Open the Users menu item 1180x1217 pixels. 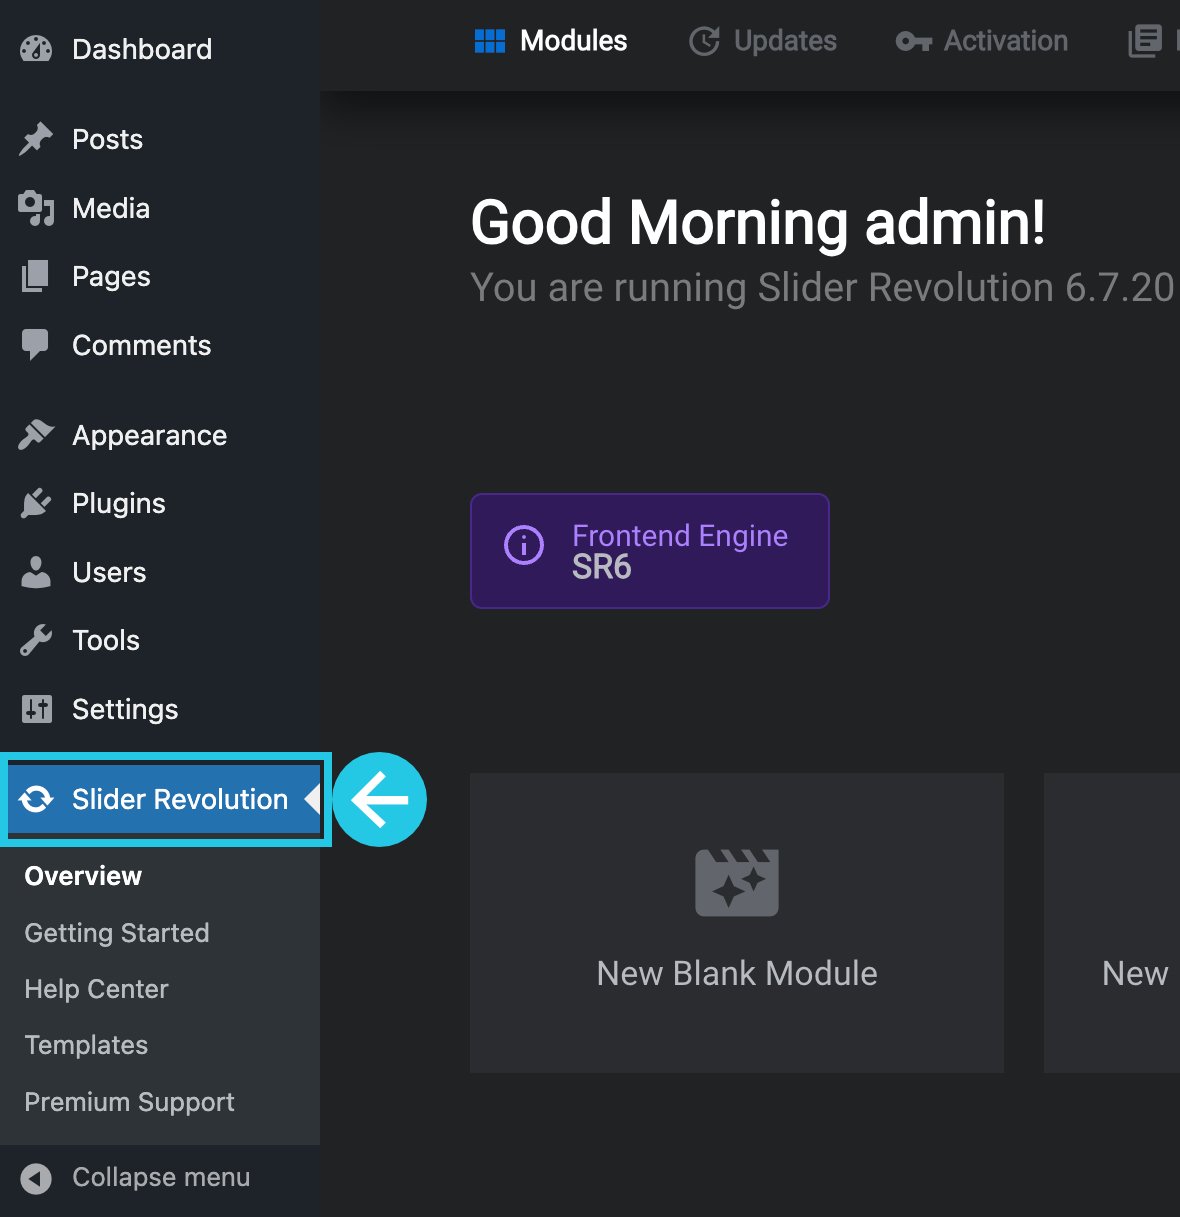coord(160,572)
